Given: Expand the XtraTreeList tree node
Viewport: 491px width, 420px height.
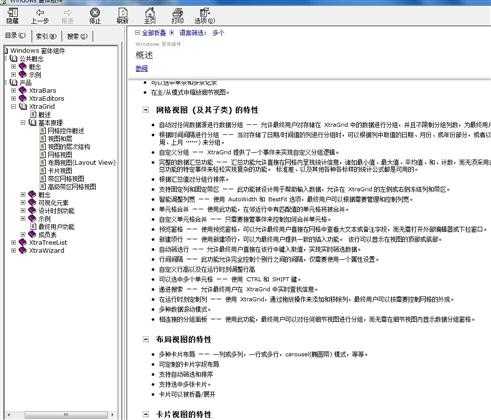Looking at the screenshot, I should (x=13, y=242).
